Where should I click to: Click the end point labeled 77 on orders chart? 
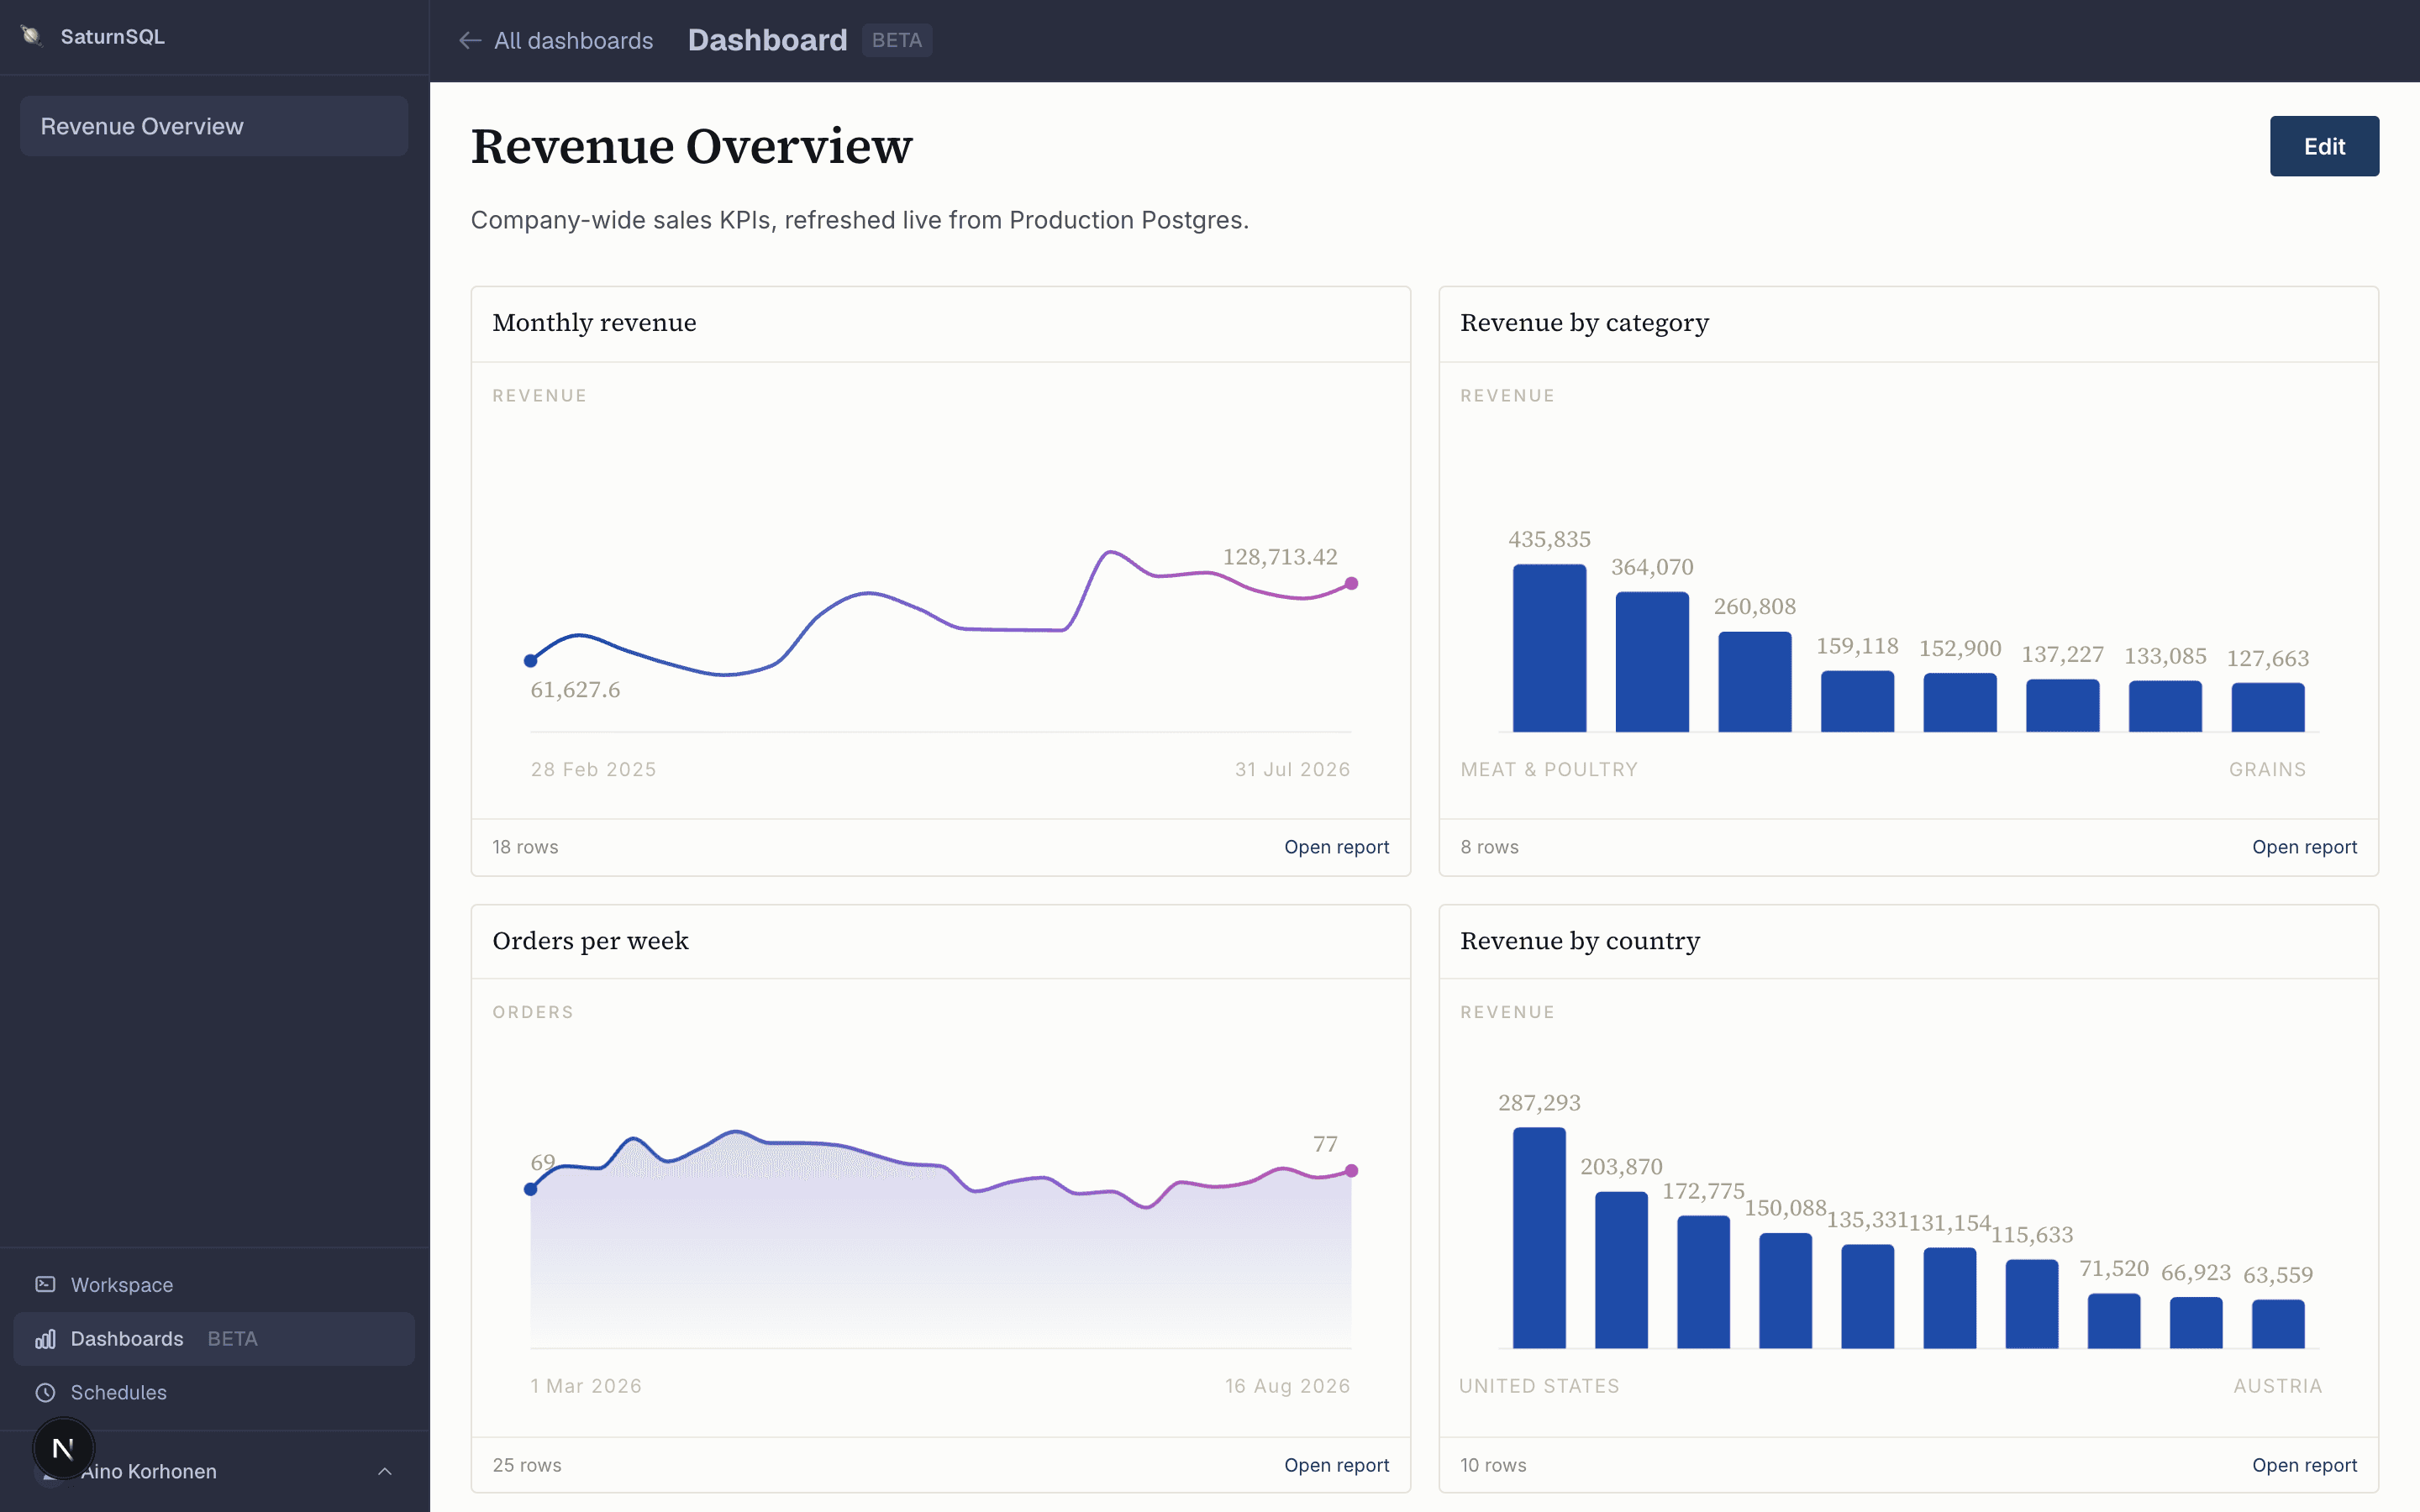tap(1351, 1170)
